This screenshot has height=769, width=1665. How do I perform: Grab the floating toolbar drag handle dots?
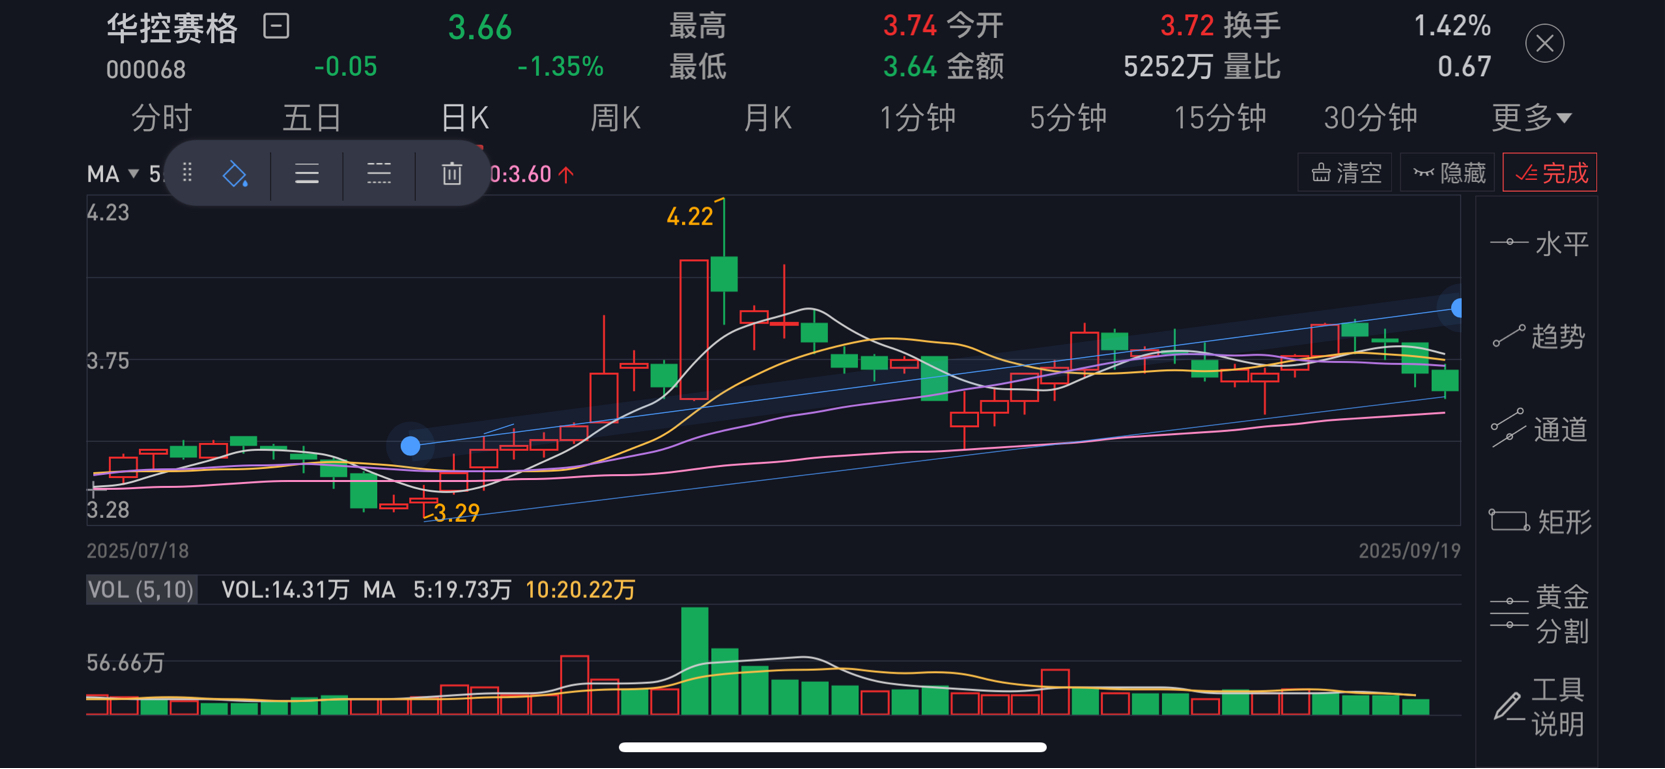(x=187, y=173)
